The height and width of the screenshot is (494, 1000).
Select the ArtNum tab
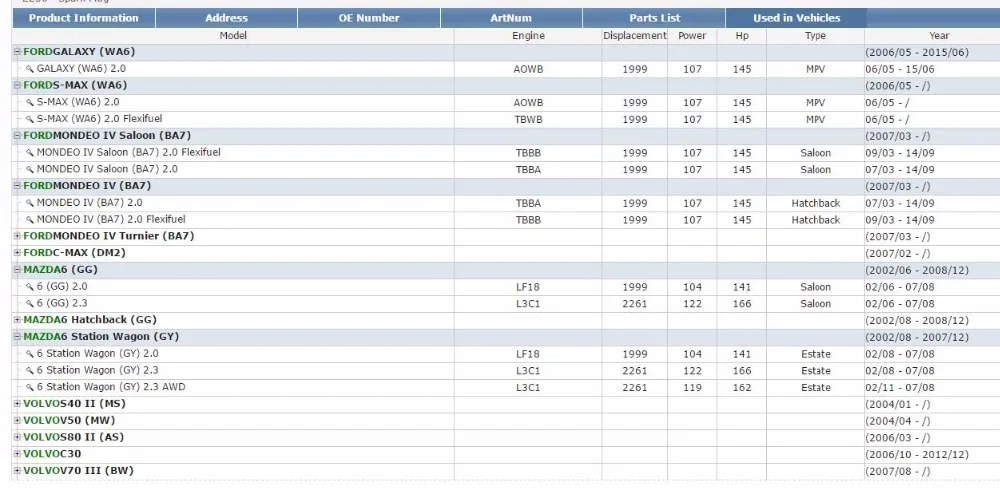click(511, 18)
